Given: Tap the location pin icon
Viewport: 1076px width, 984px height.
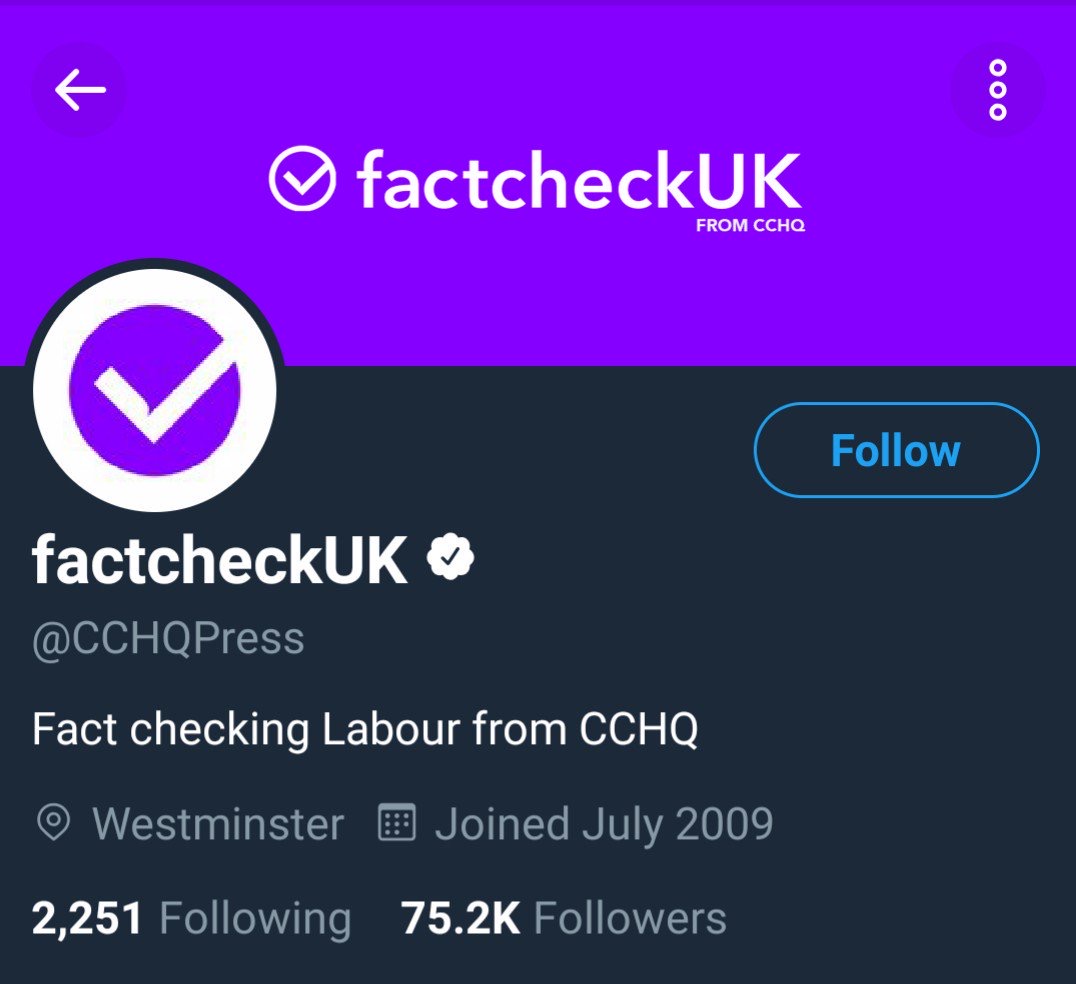Looking at the screenshot, I should (52, 824).
